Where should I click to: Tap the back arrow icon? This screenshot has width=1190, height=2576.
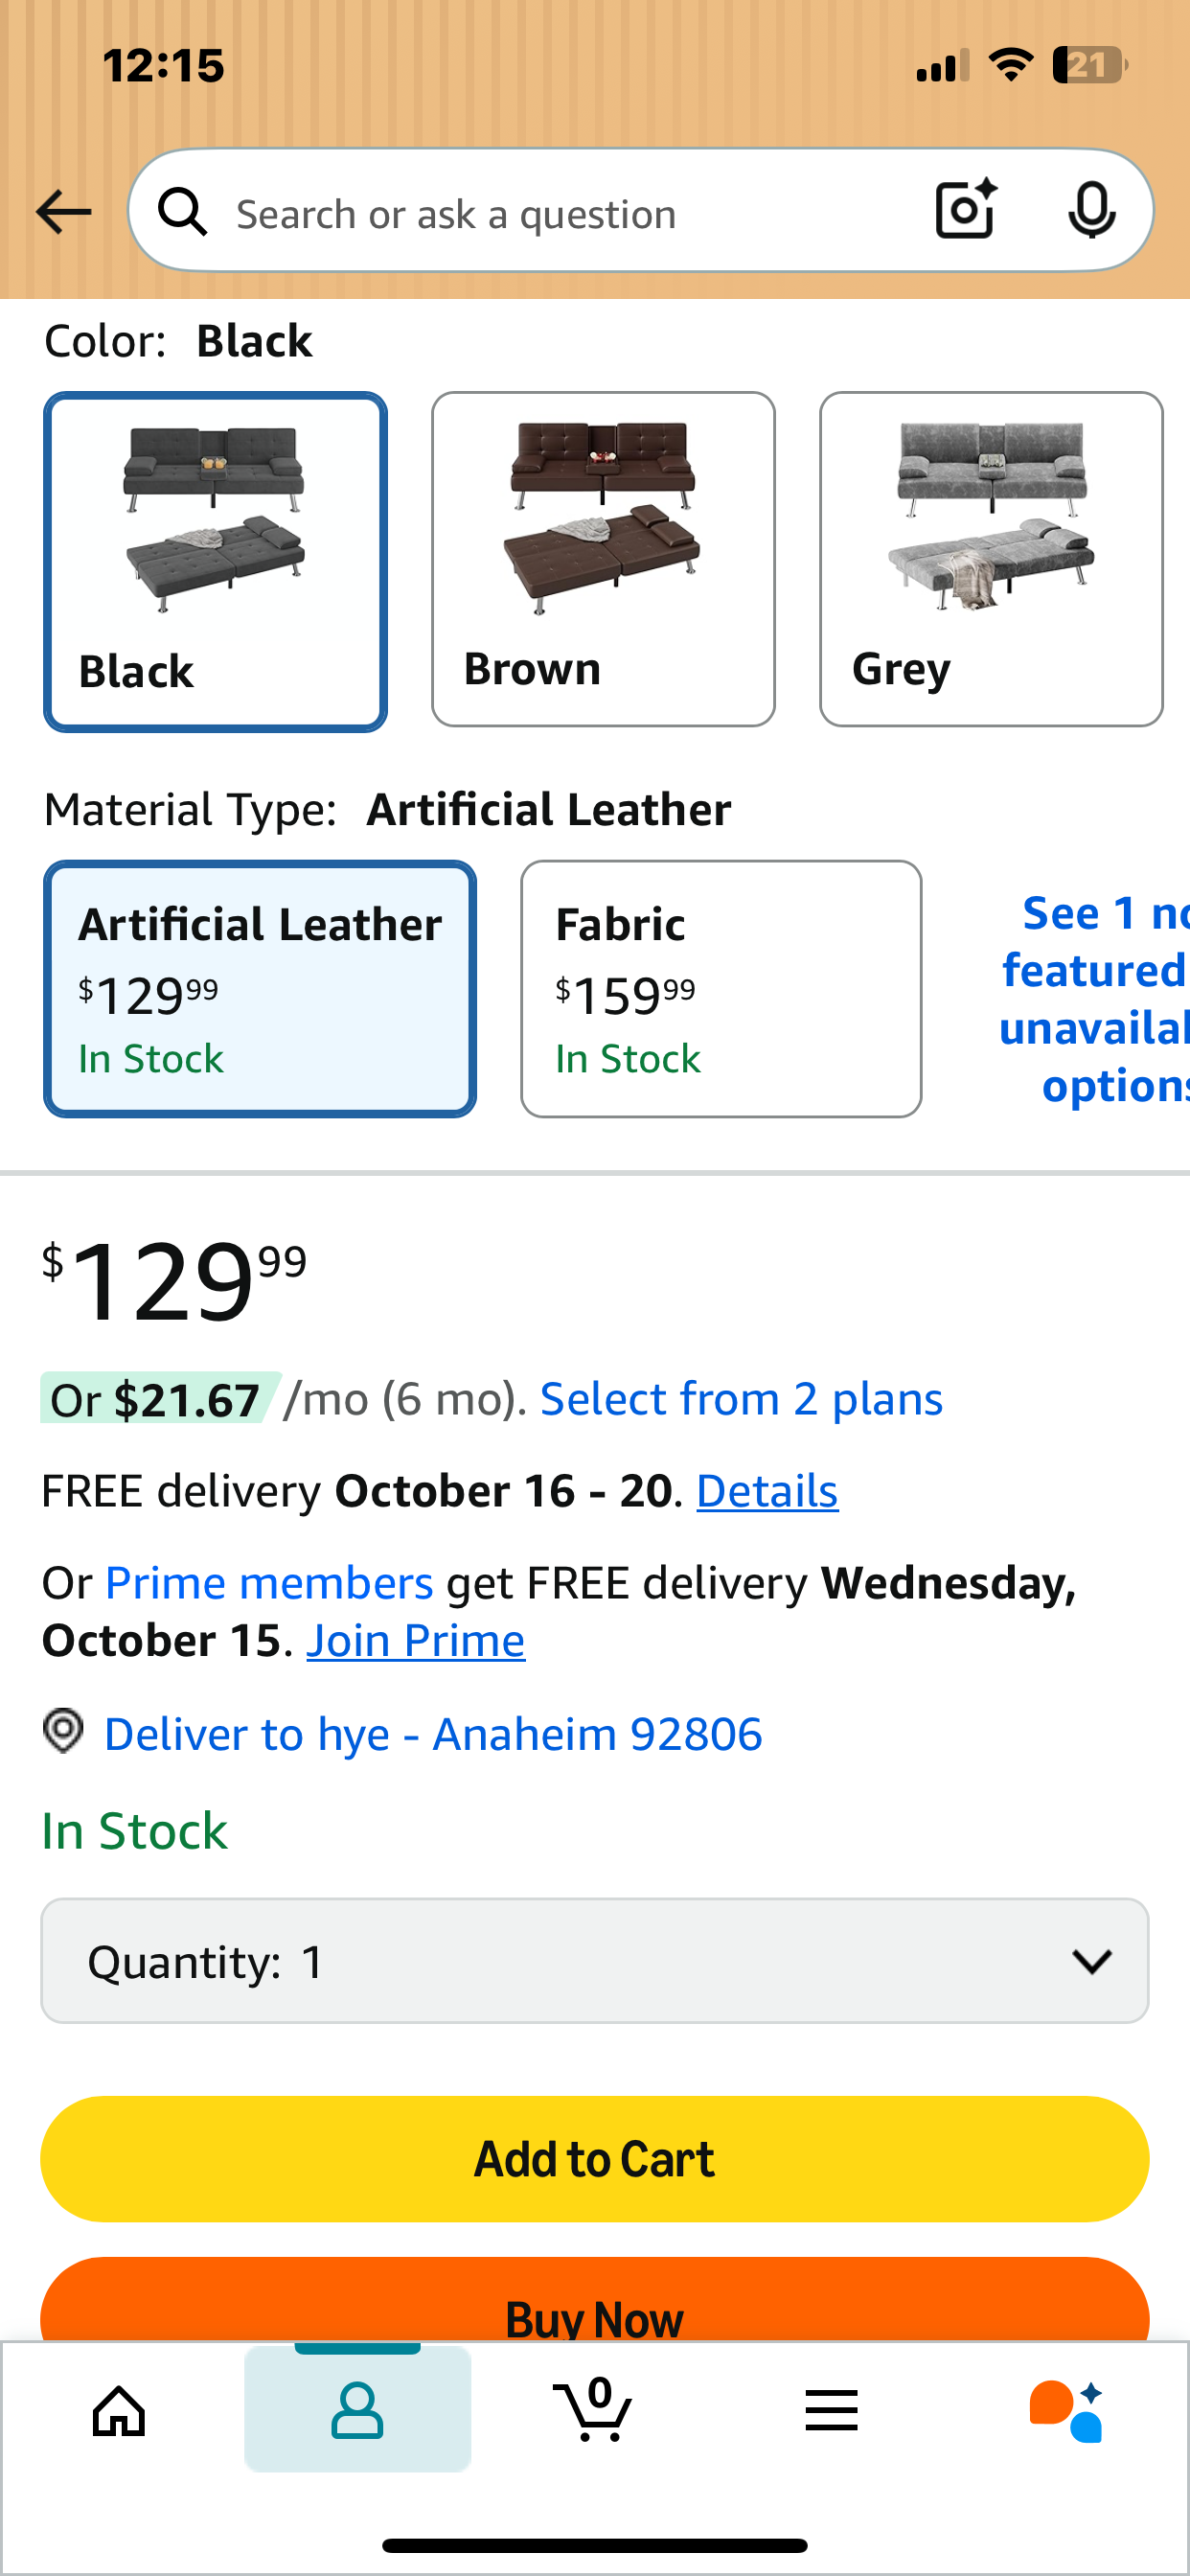click(64, 213)
